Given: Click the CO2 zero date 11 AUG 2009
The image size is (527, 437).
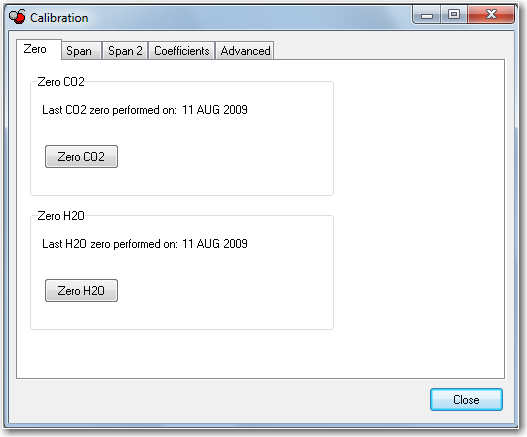Looking at the screenshot, I should (x=215, y=110).
